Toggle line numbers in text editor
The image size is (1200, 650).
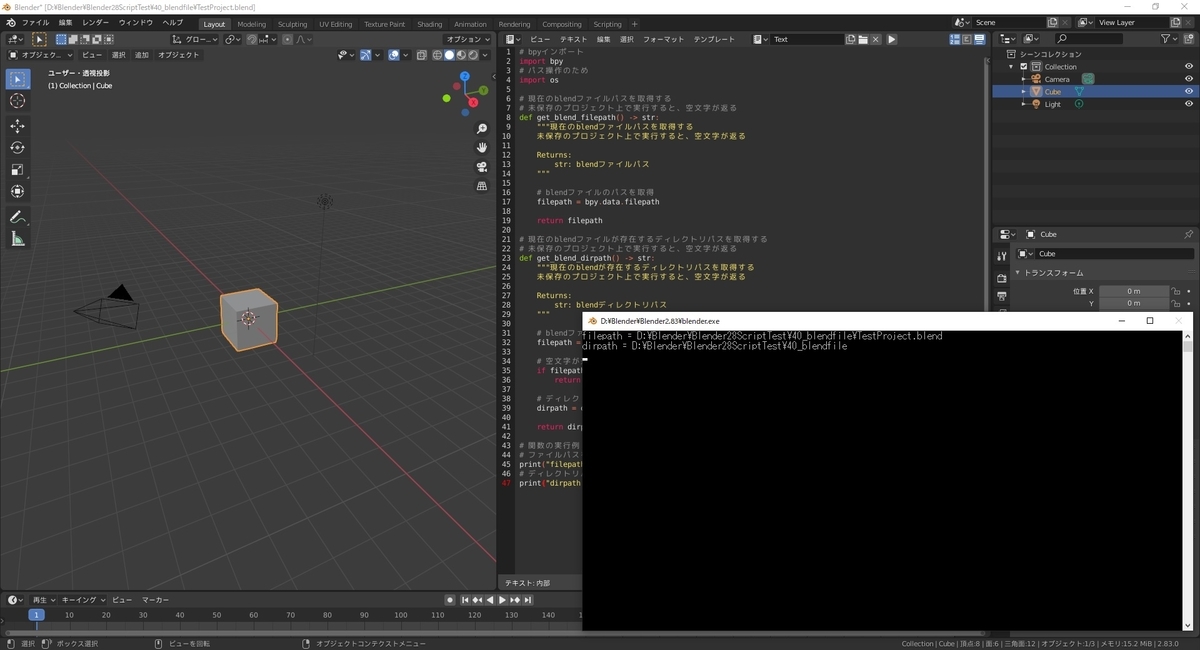tap(953, 39)
